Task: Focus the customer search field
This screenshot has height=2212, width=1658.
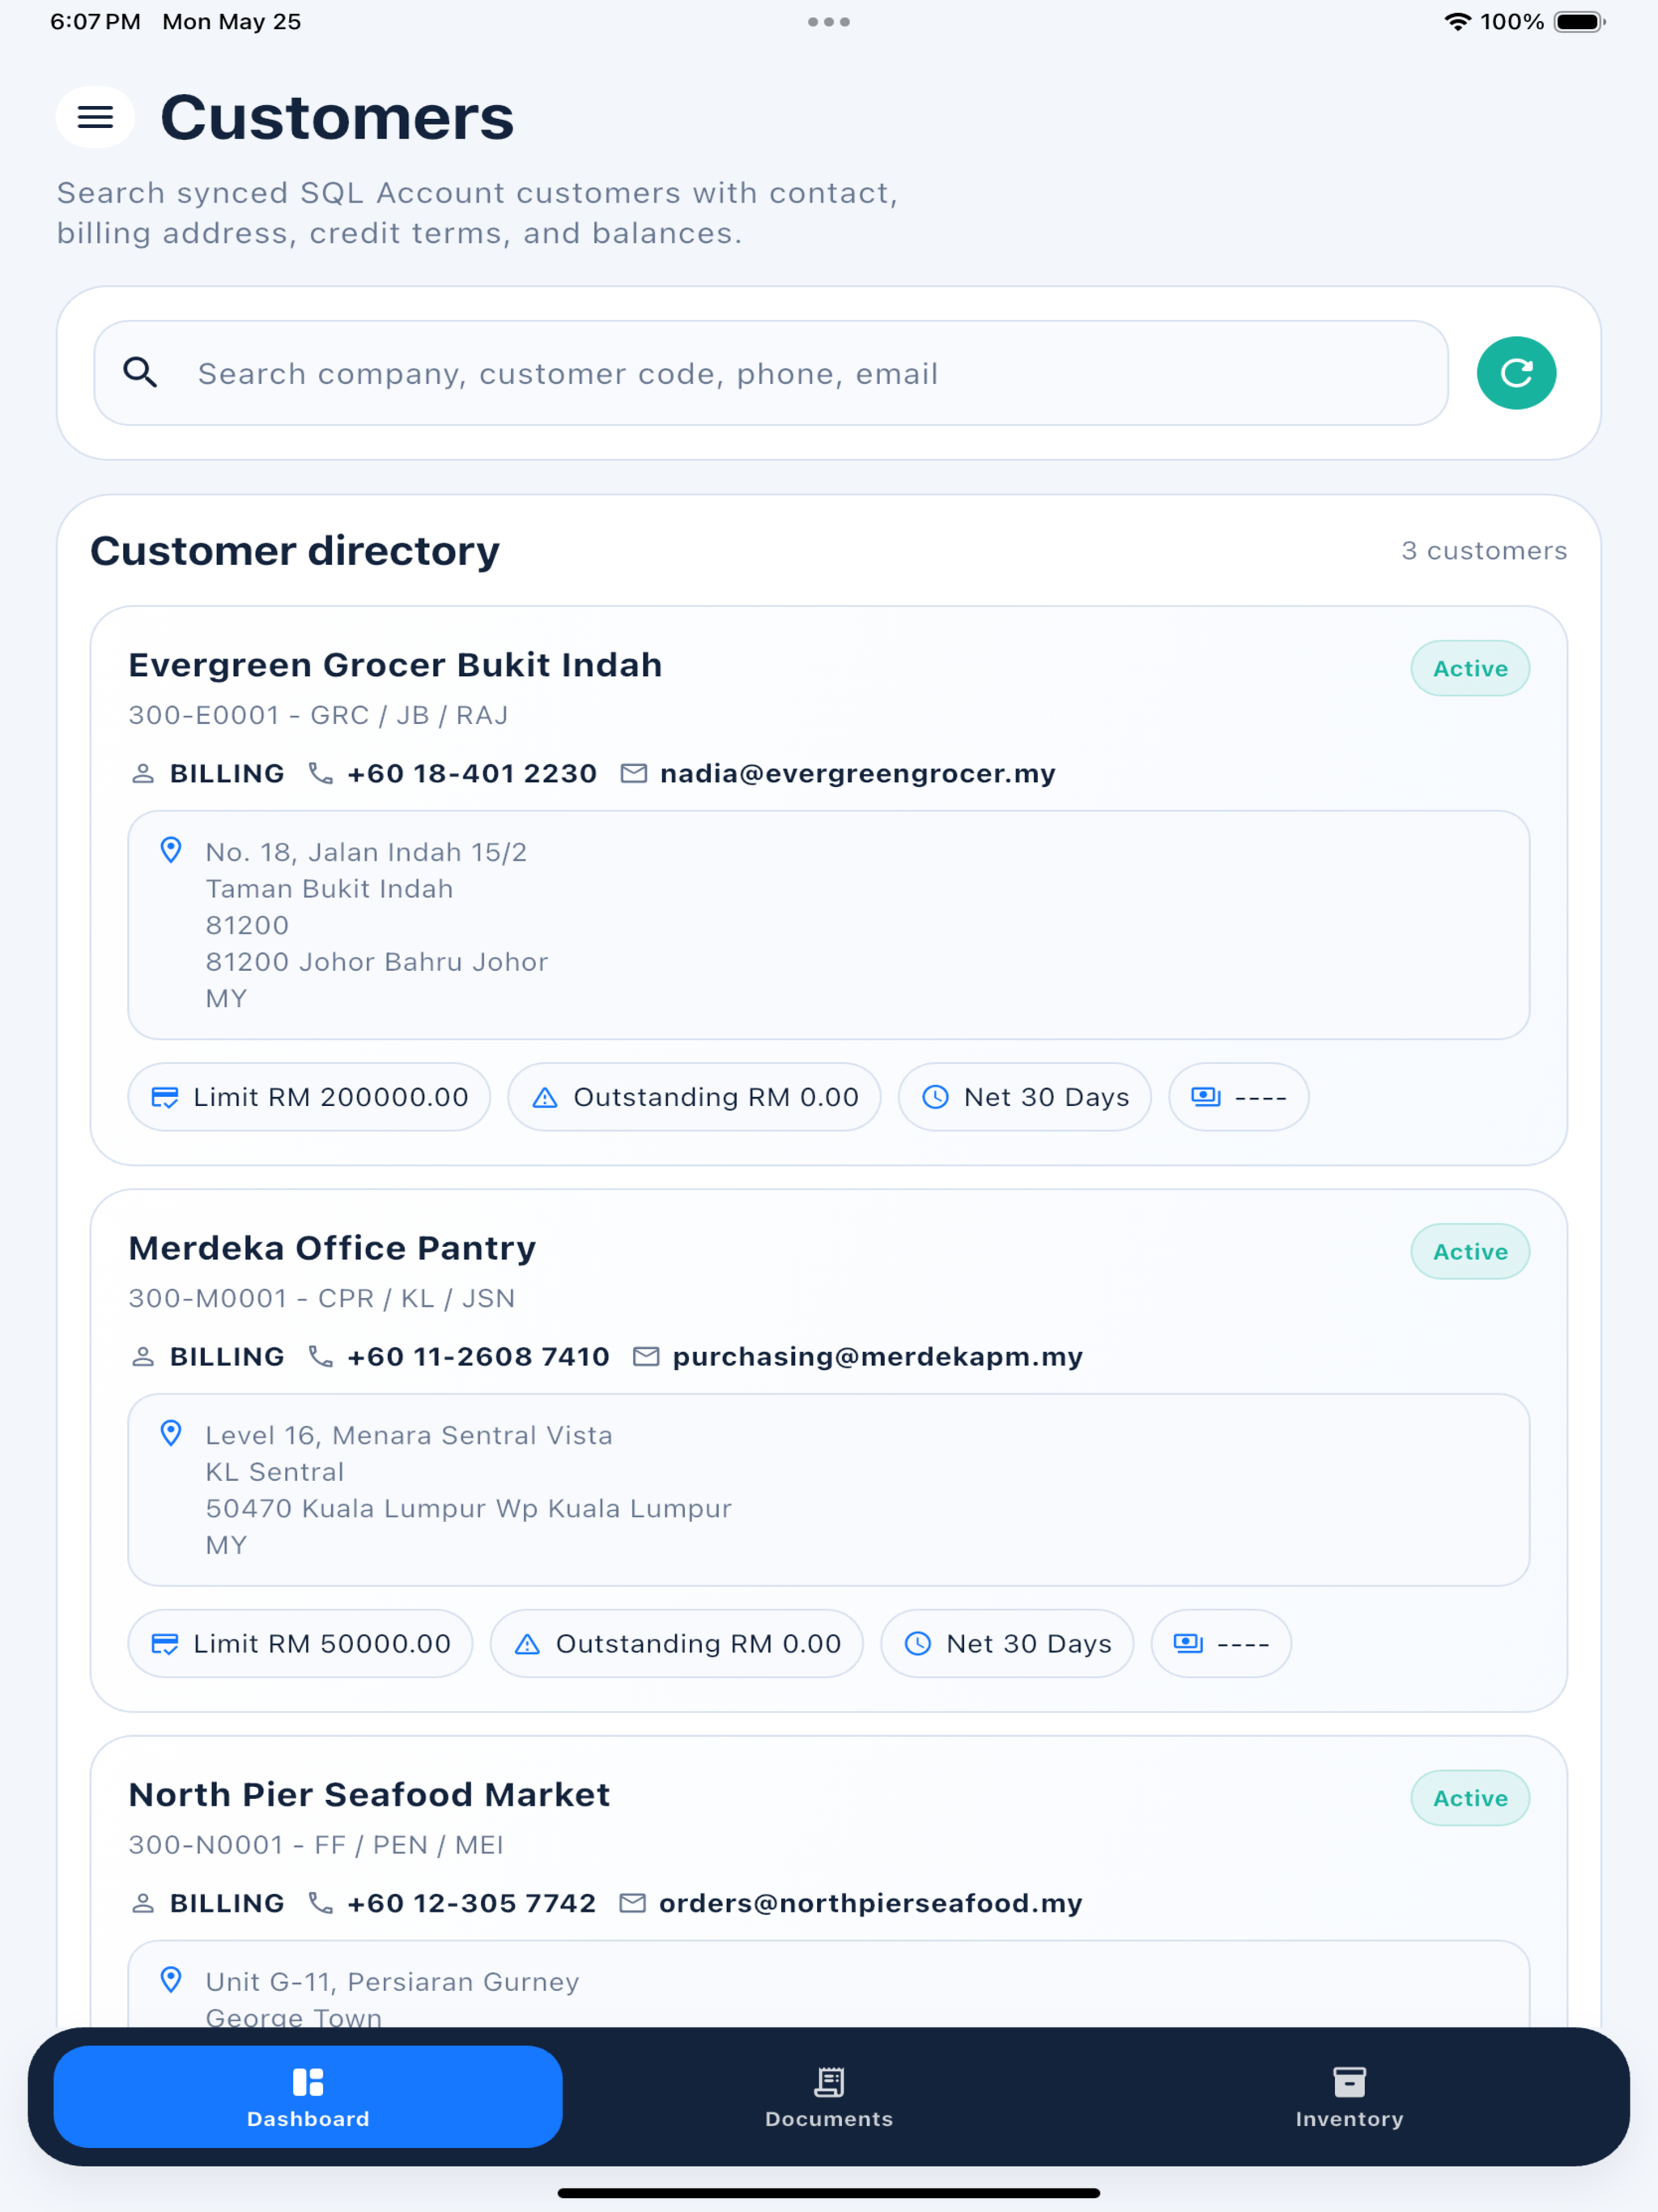Action: (771, 373)
